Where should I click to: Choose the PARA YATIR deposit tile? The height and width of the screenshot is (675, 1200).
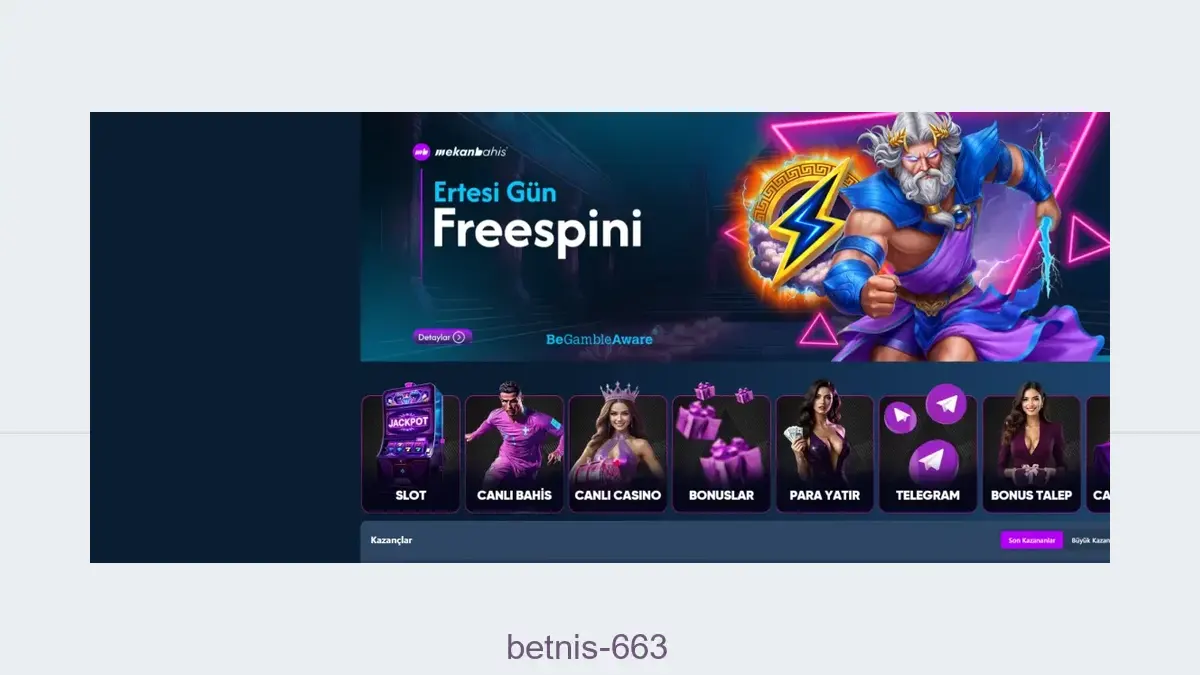point(825,454)
